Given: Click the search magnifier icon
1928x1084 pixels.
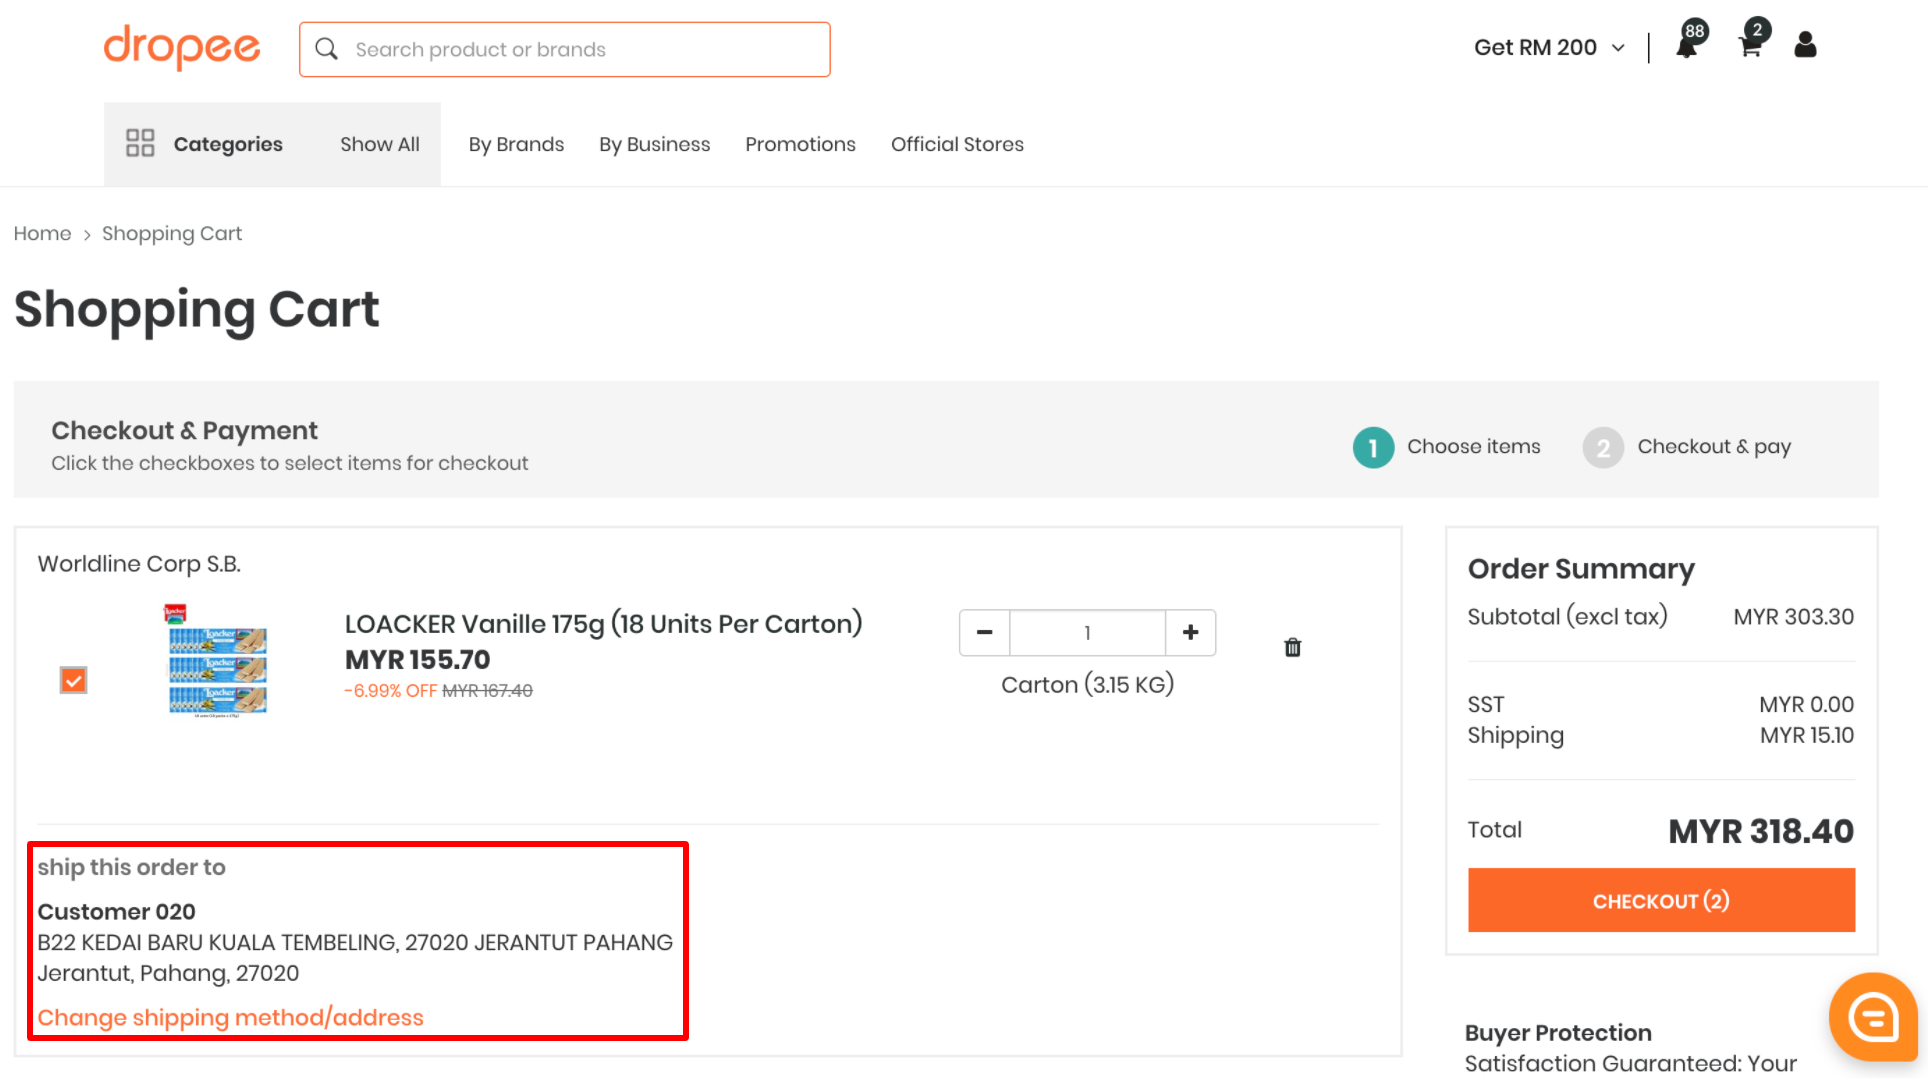Looking at the screenshot, I should (326, 49).
